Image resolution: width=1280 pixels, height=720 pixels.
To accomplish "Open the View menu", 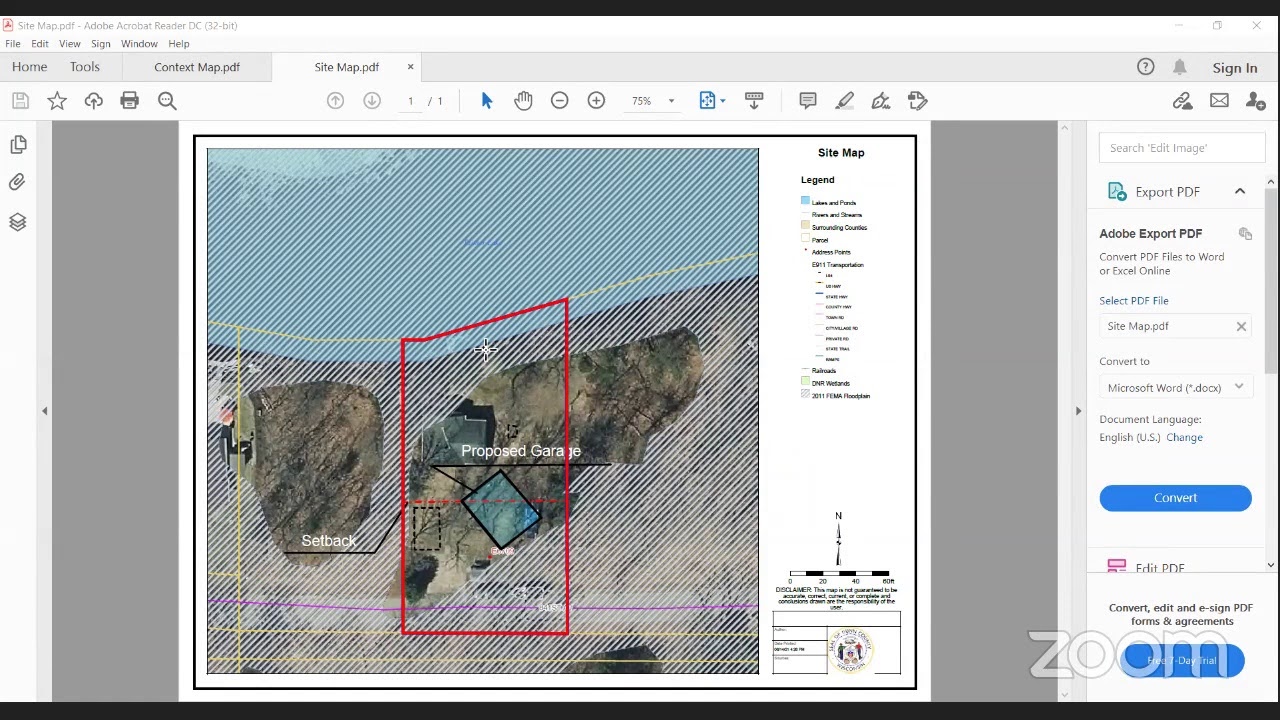I will click(69, 44).
